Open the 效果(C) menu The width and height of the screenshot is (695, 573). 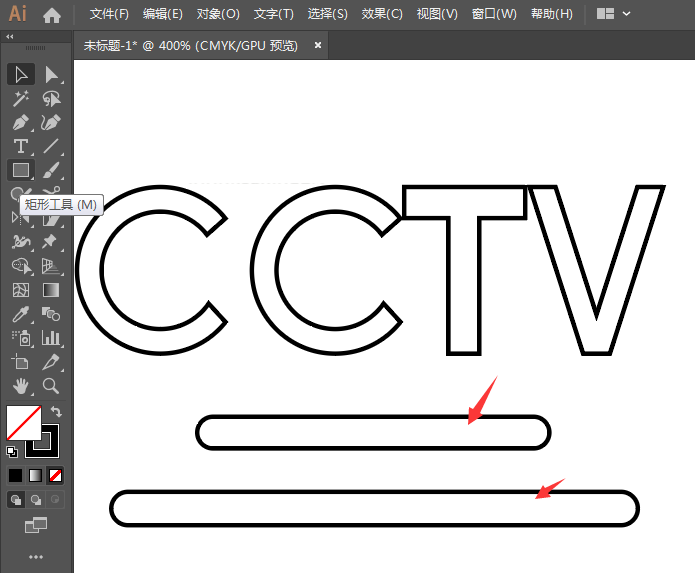point(382,14)
